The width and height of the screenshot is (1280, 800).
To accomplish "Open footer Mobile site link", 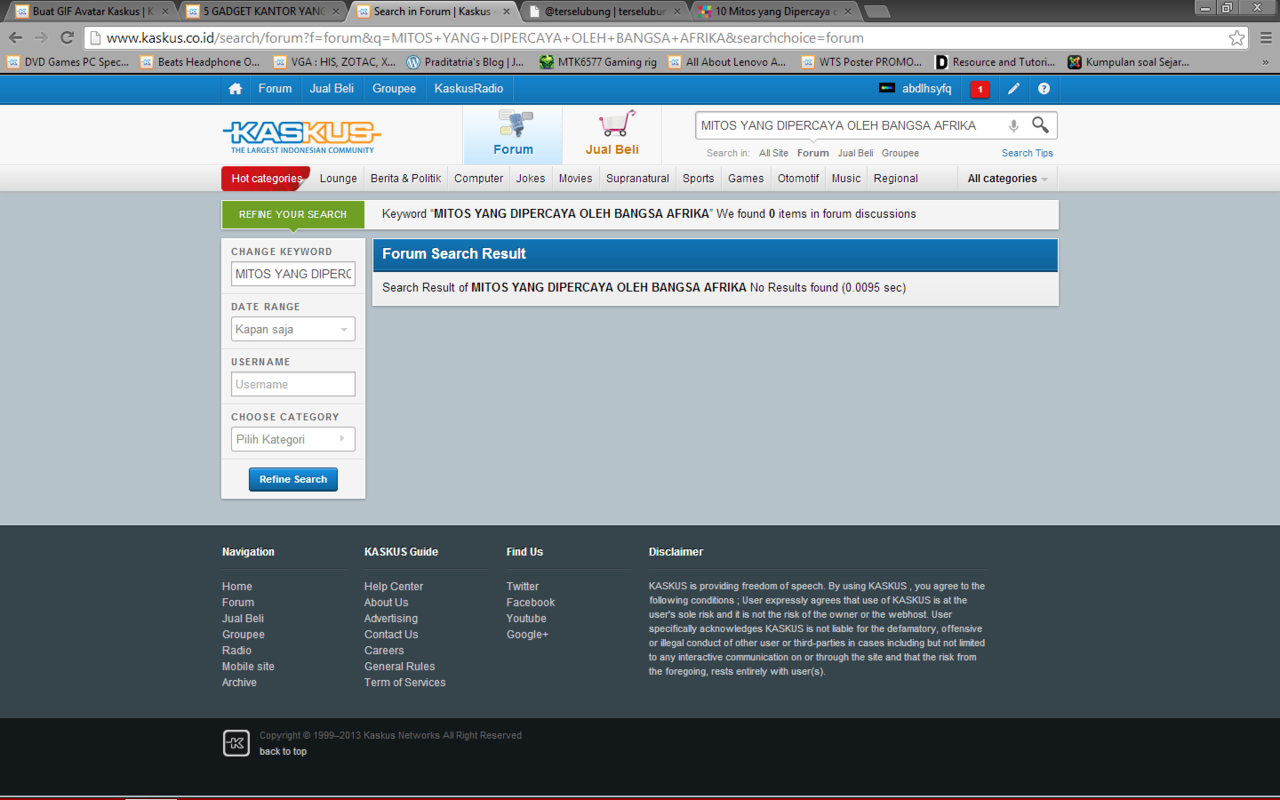I will point(248,667).
